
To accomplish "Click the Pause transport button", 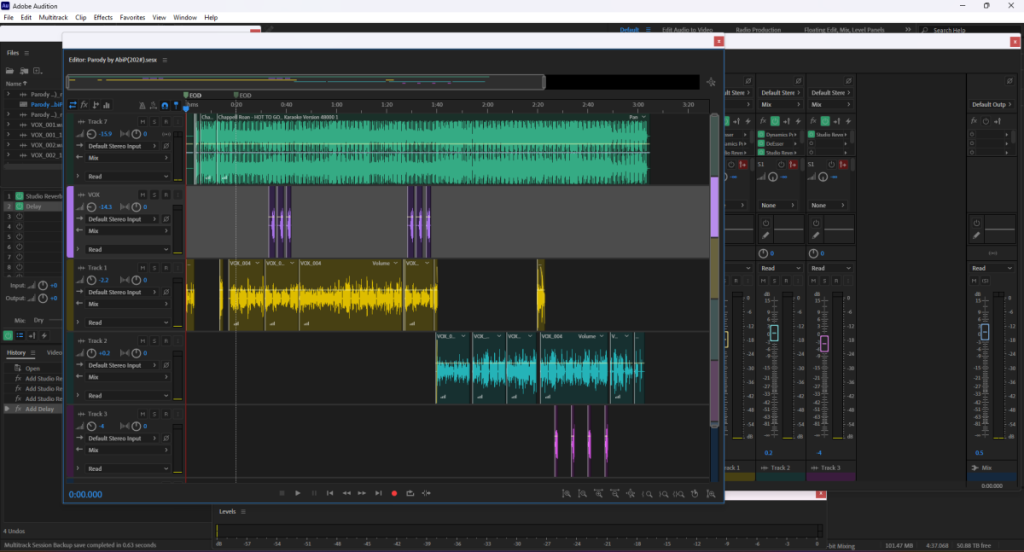I will (x=314, y=493).
